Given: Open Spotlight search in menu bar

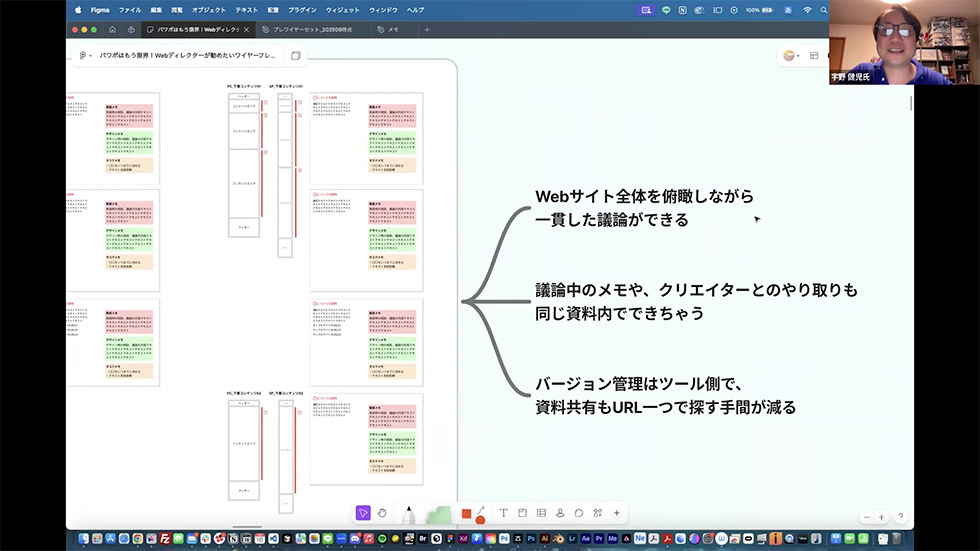Looking at the screenshot, I should (824, 10).
